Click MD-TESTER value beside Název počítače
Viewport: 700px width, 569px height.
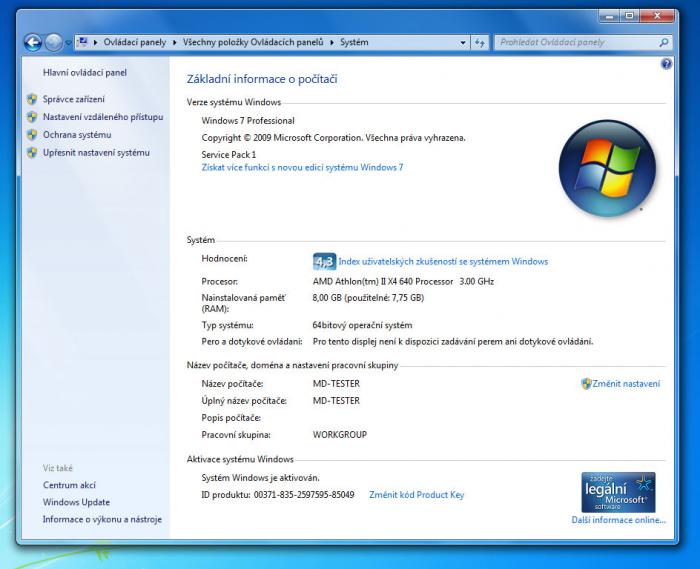pos(336,384)
